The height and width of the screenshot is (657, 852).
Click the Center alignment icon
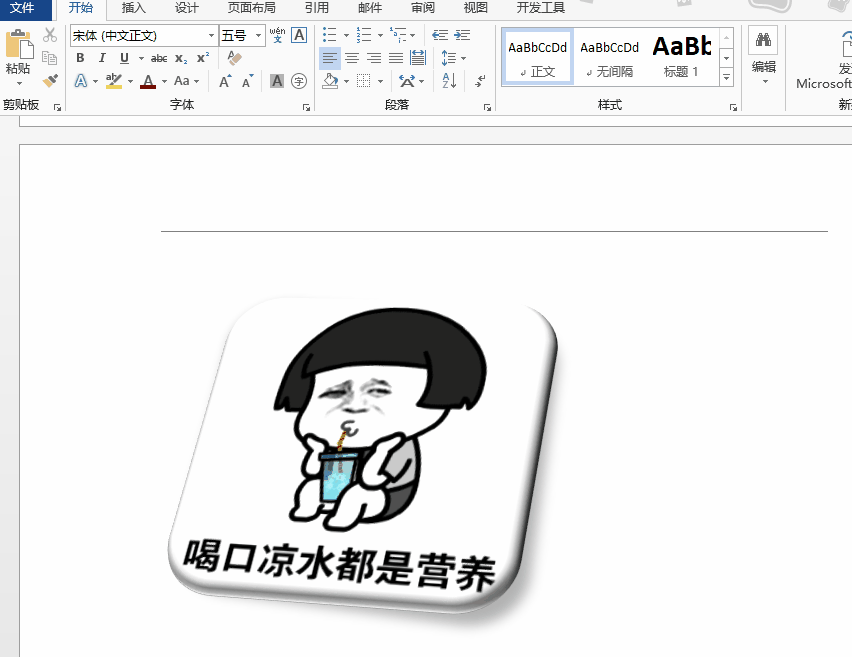tap(352, 58)
